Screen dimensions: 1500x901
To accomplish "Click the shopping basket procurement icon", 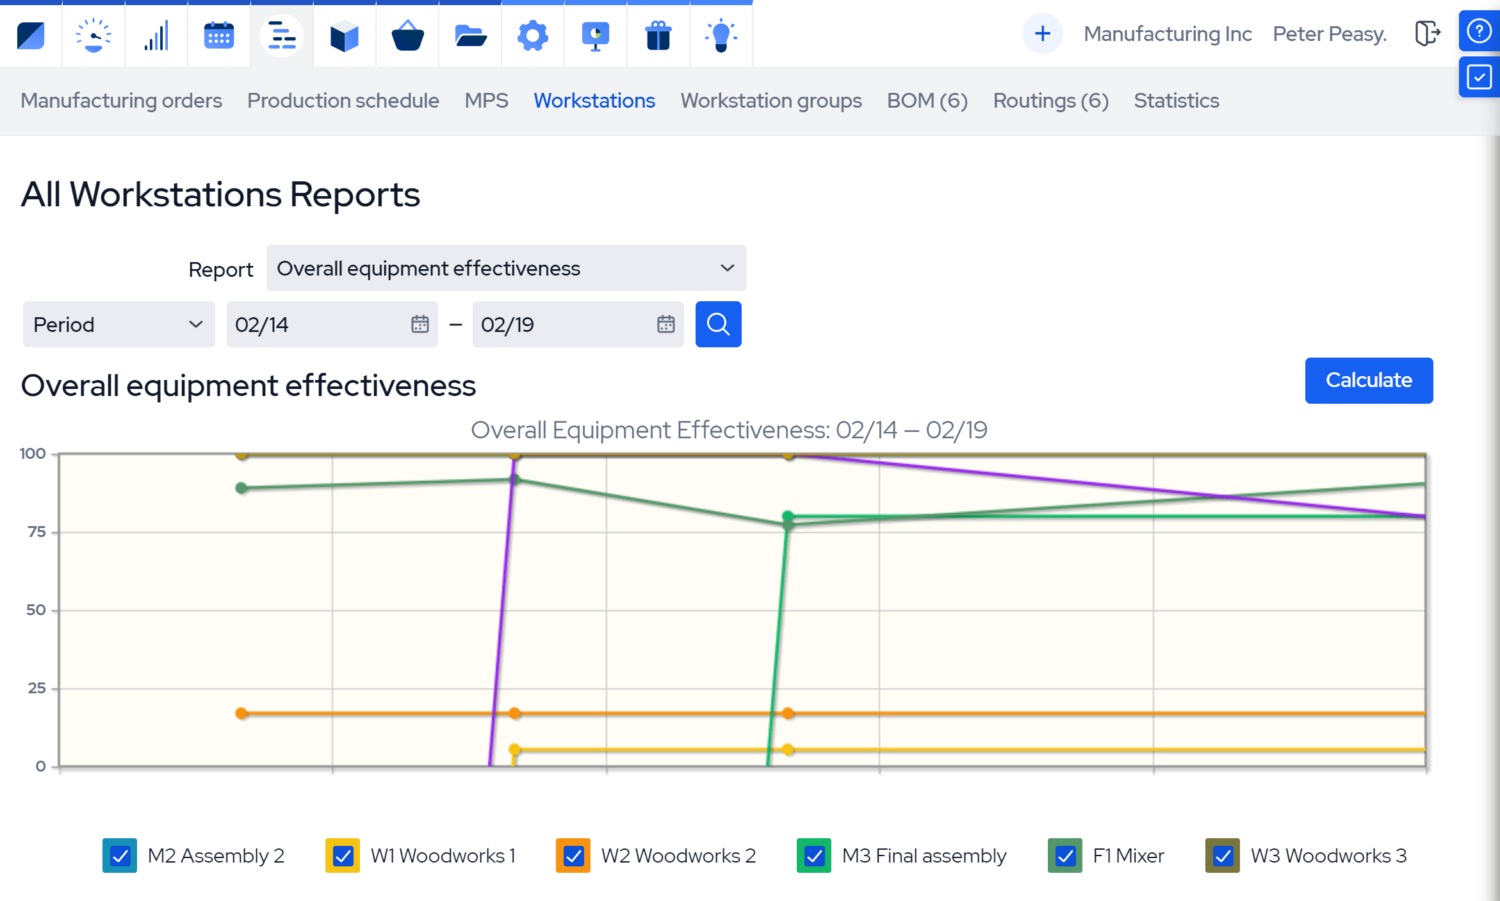I will pos(407,37).
